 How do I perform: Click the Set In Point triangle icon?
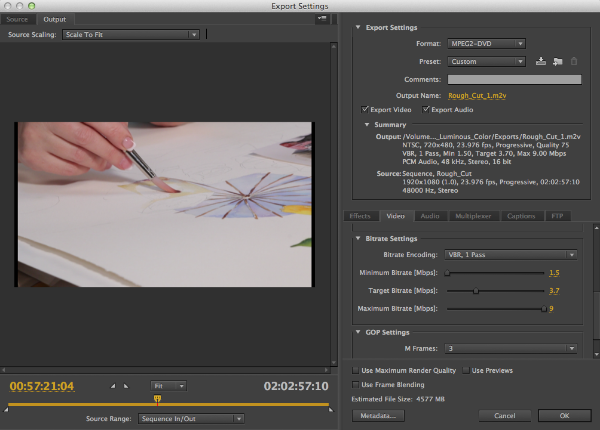click(x=113, y=386)
